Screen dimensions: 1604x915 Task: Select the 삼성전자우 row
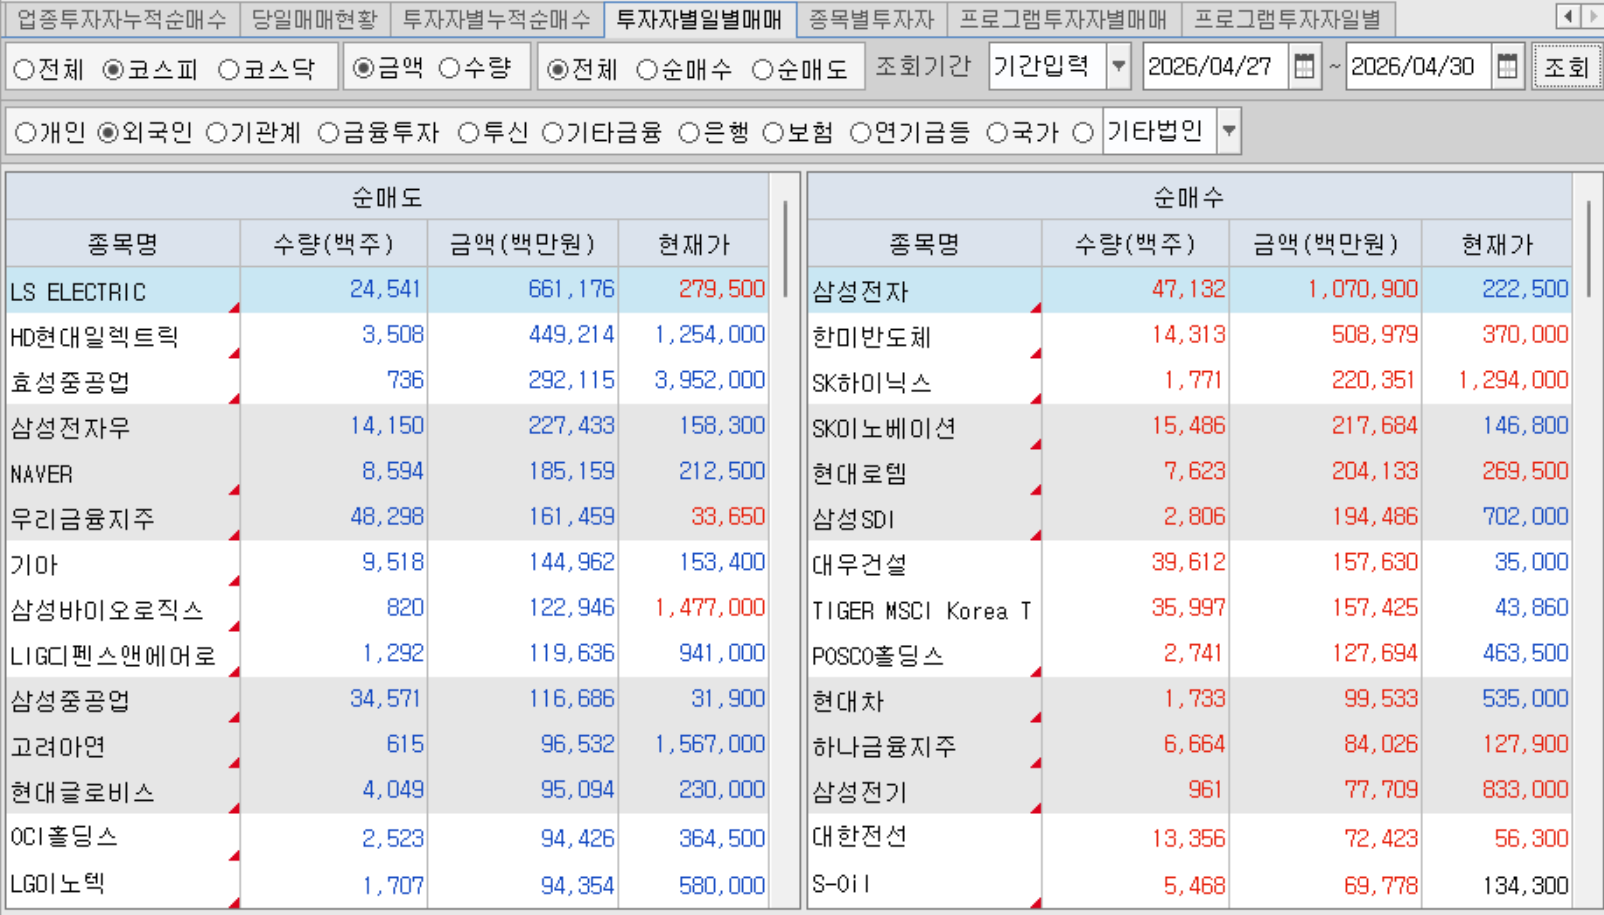387,427
